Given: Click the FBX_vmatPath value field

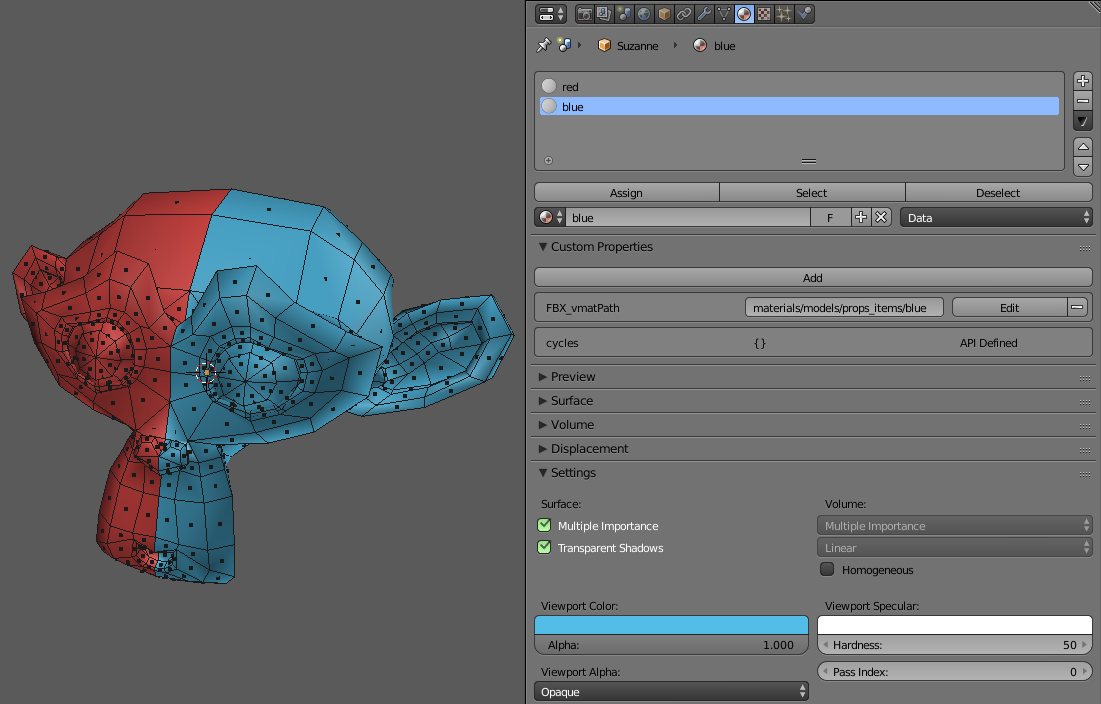Looking at the screenshot, I should click(x=844, y=307).
